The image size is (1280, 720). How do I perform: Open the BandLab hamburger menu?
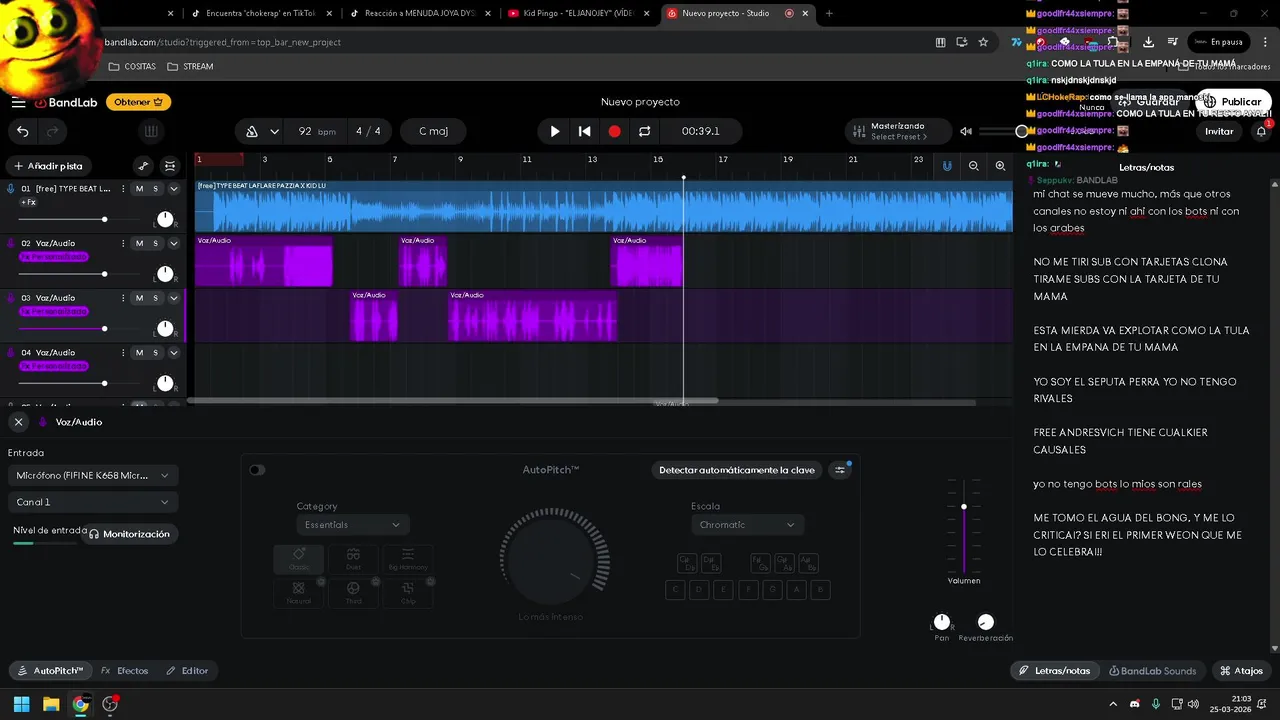[x=18, y=102]
